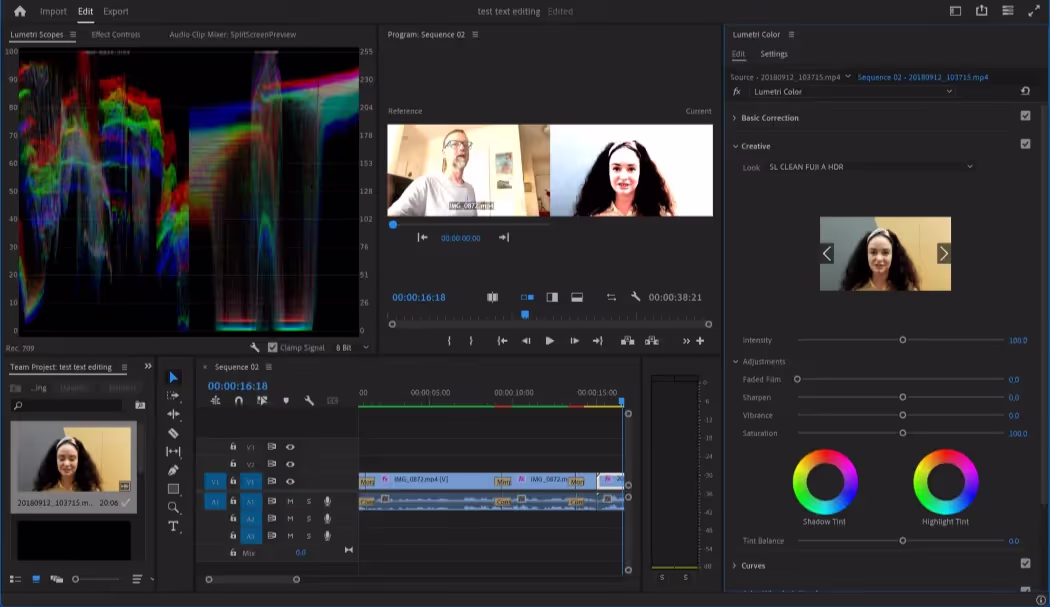This screenshot has width=1050, height=607.
Task: Click Shot or Frame Comparison icon
Action: tap(492, 297)
